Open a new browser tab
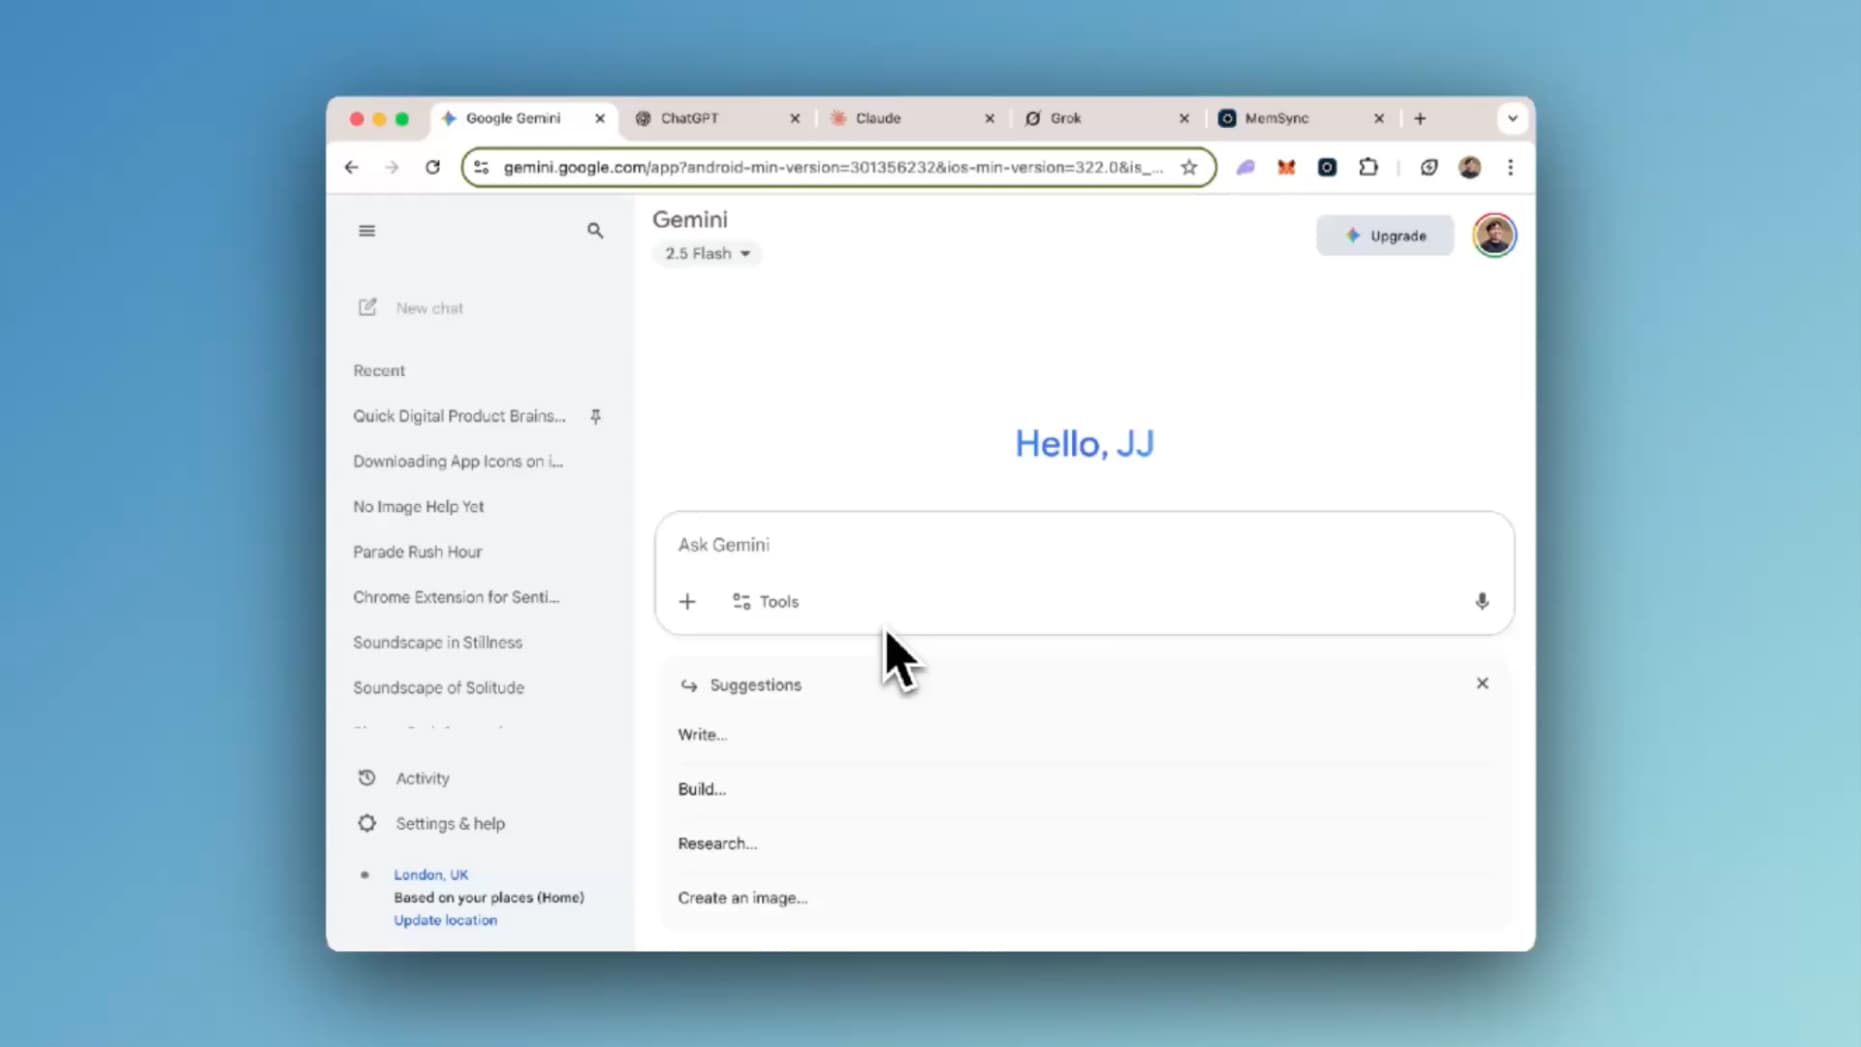 click(1420, 119)
